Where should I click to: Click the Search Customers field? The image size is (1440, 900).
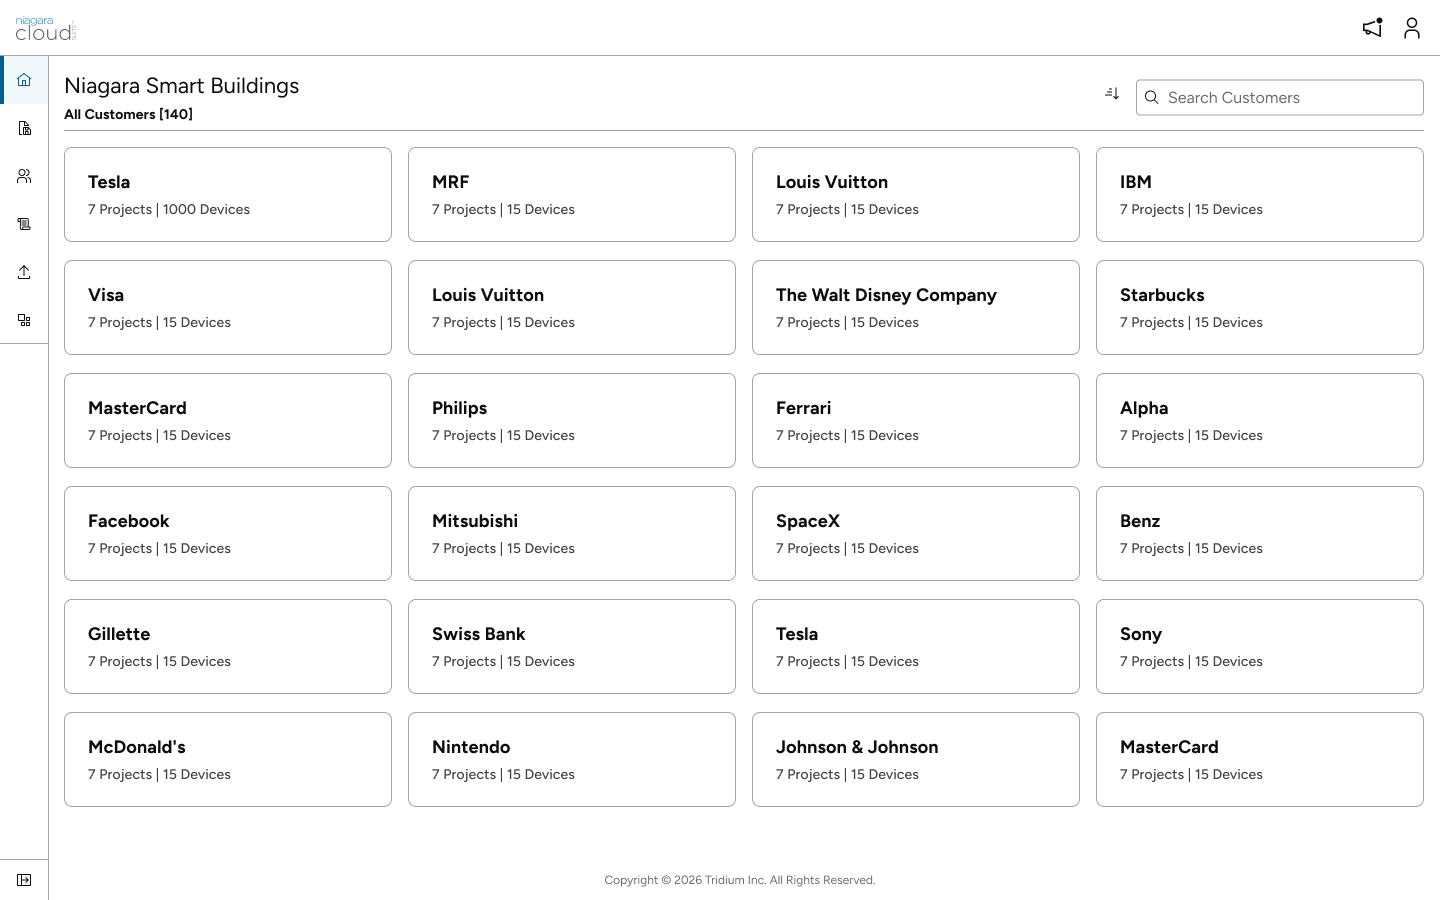[x=1280, y=97]
